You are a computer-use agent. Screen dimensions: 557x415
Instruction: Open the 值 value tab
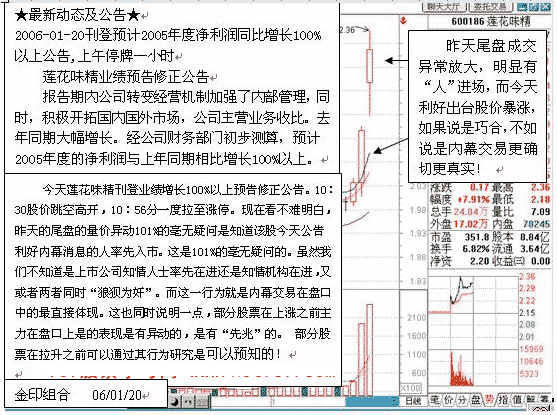click(x=516, y=400)
